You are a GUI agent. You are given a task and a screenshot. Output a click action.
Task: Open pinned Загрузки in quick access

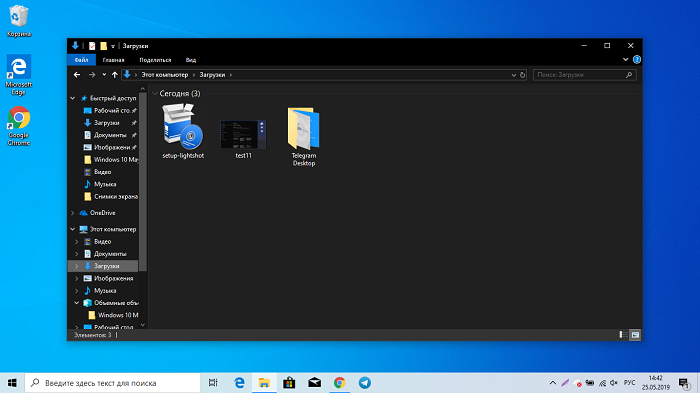pos(106,123)
